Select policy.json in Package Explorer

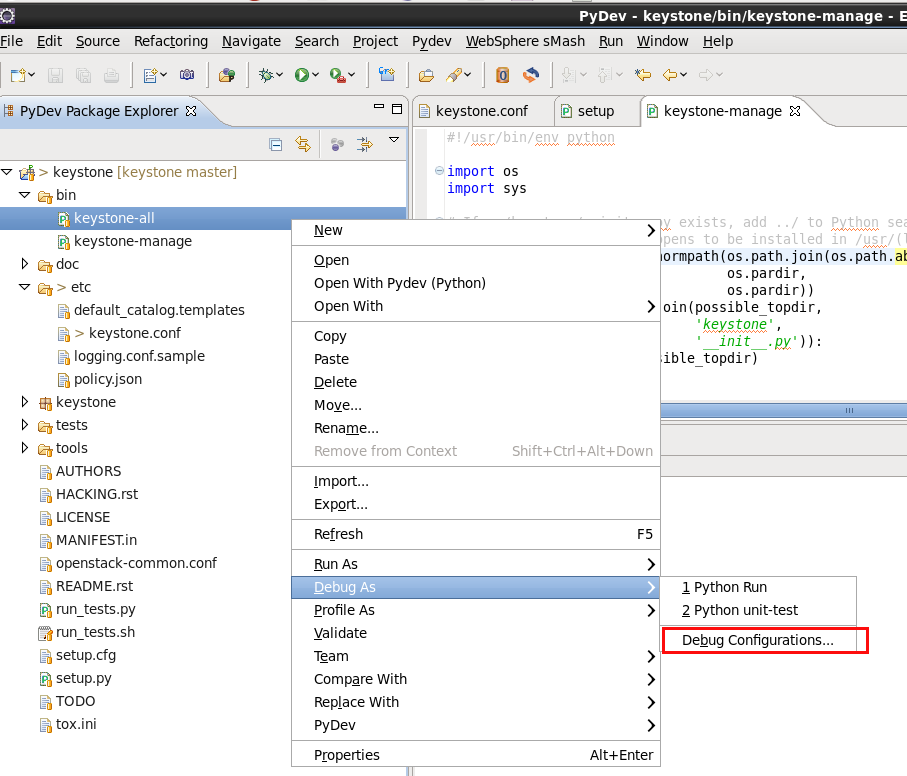pos(110,379)
